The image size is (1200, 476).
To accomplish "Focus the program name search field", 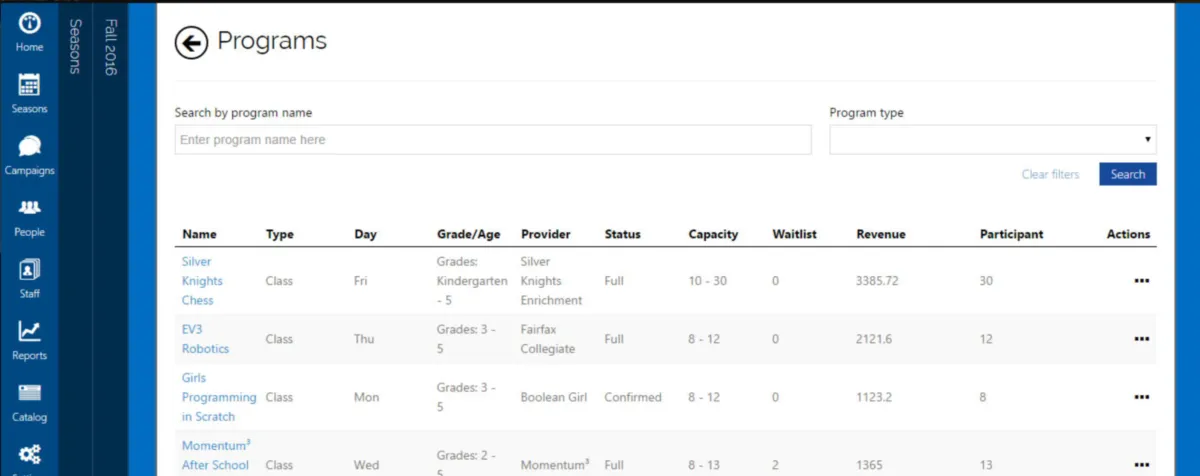I will click(493, 140).
